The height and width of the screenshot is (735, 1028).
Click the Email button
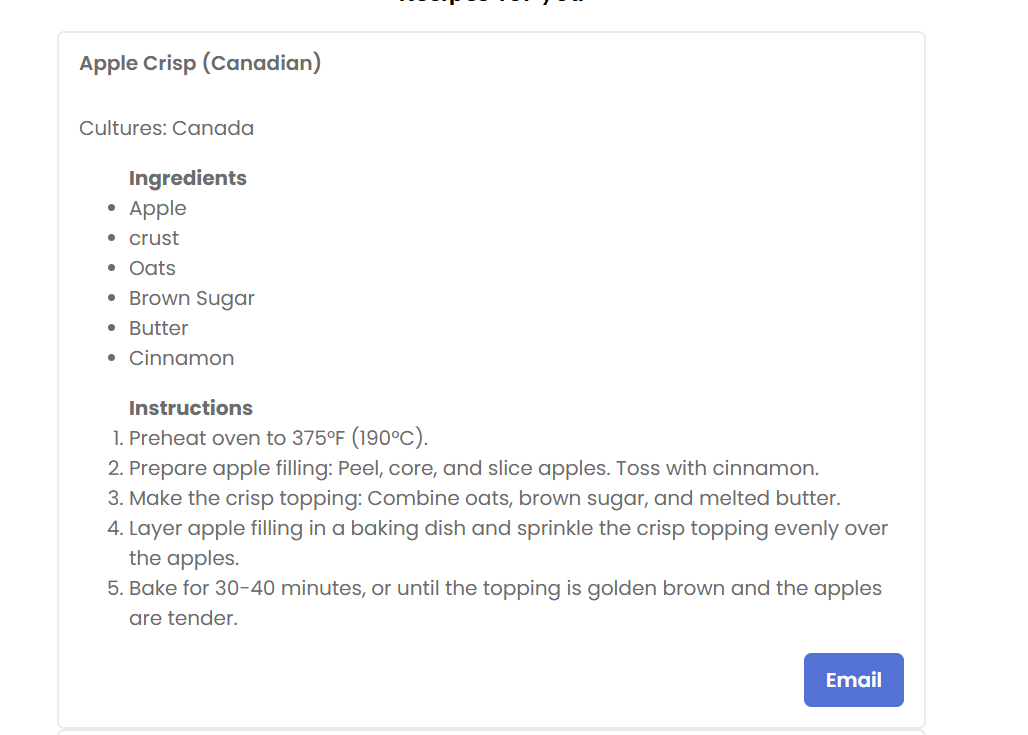(854, 680)
